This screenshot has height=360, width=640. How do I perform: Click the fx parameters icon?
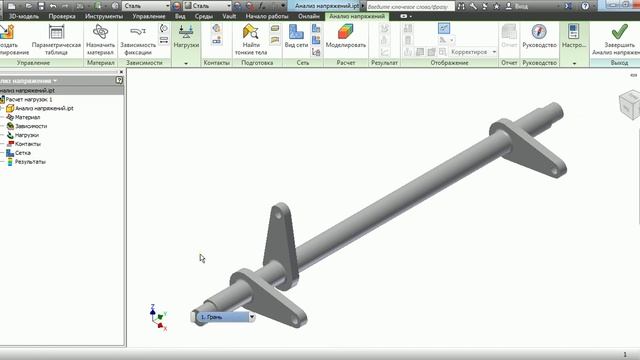pos(262,6)
